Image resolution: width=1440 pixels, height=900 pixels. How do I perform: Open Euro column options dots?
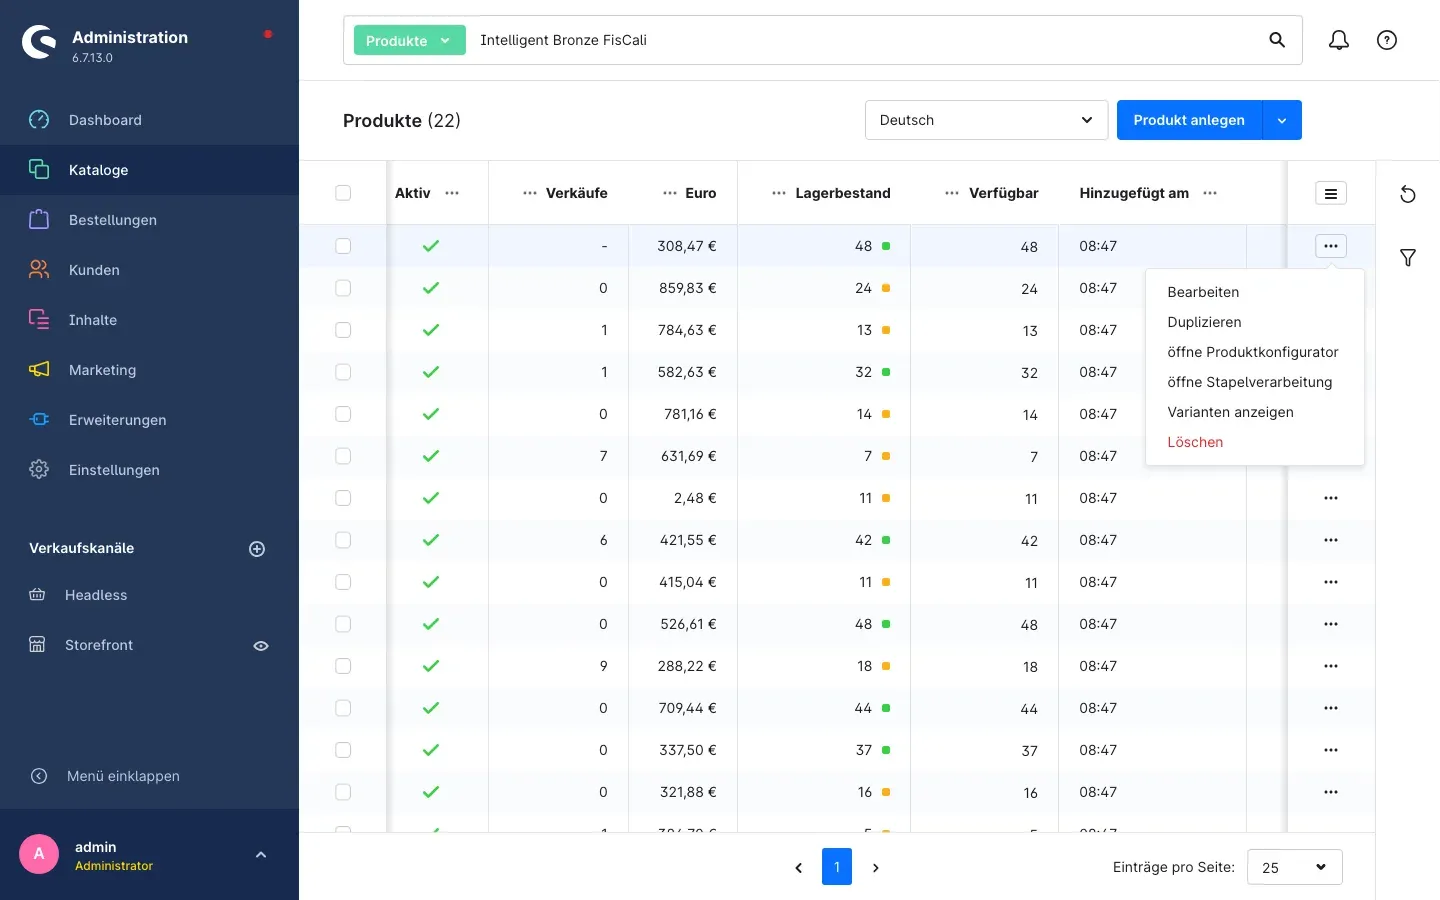pos(670,193)
